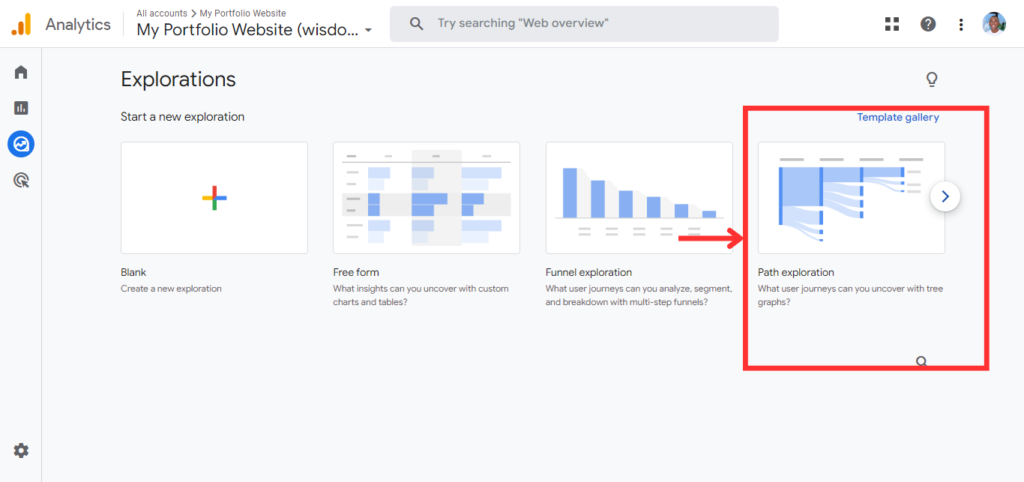Open the Help question mark icon
This screenshot has width=1024, height=482.
(x=928, y=24)
